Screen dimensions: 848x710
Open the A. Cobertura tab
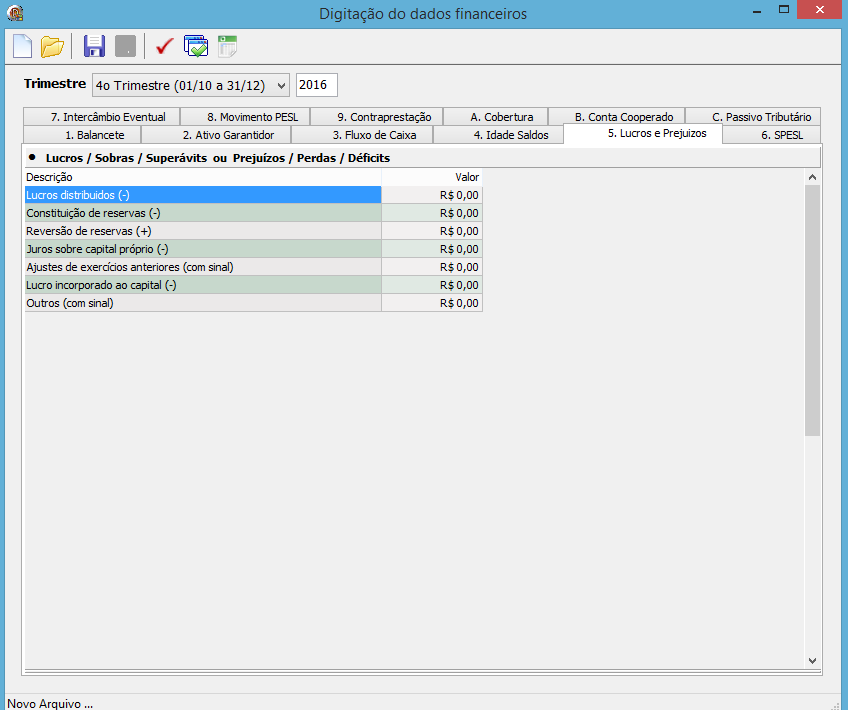pyautogui.click(x=496, y=117)
